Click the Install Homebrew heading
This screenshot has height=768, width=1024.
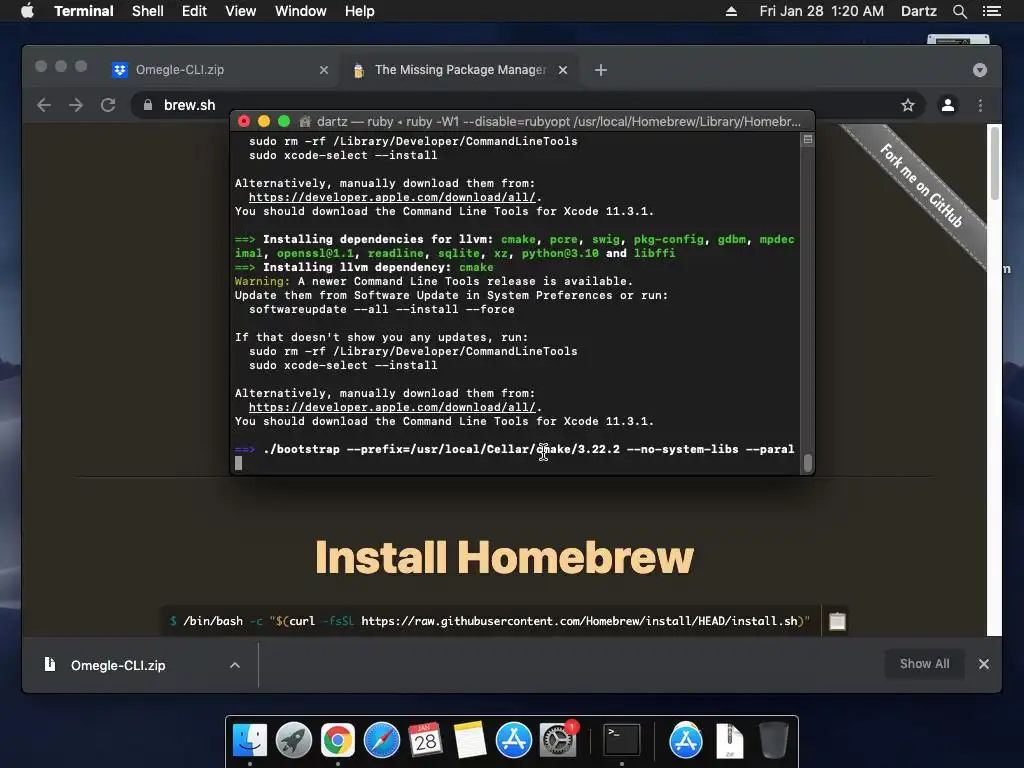[x=504, y=557]
